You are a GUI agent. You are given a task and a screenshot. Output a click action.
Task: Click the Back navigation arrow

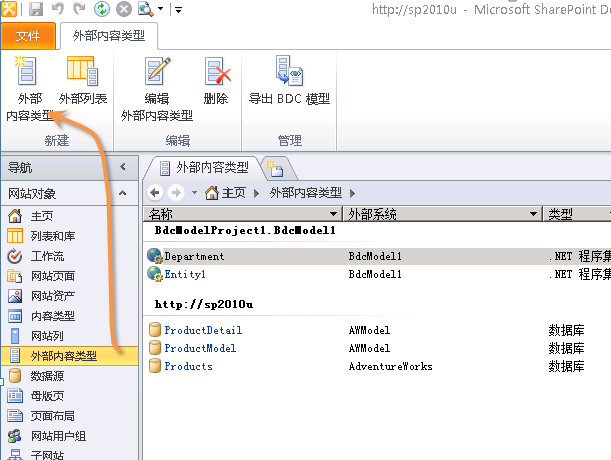coord(155,193)
